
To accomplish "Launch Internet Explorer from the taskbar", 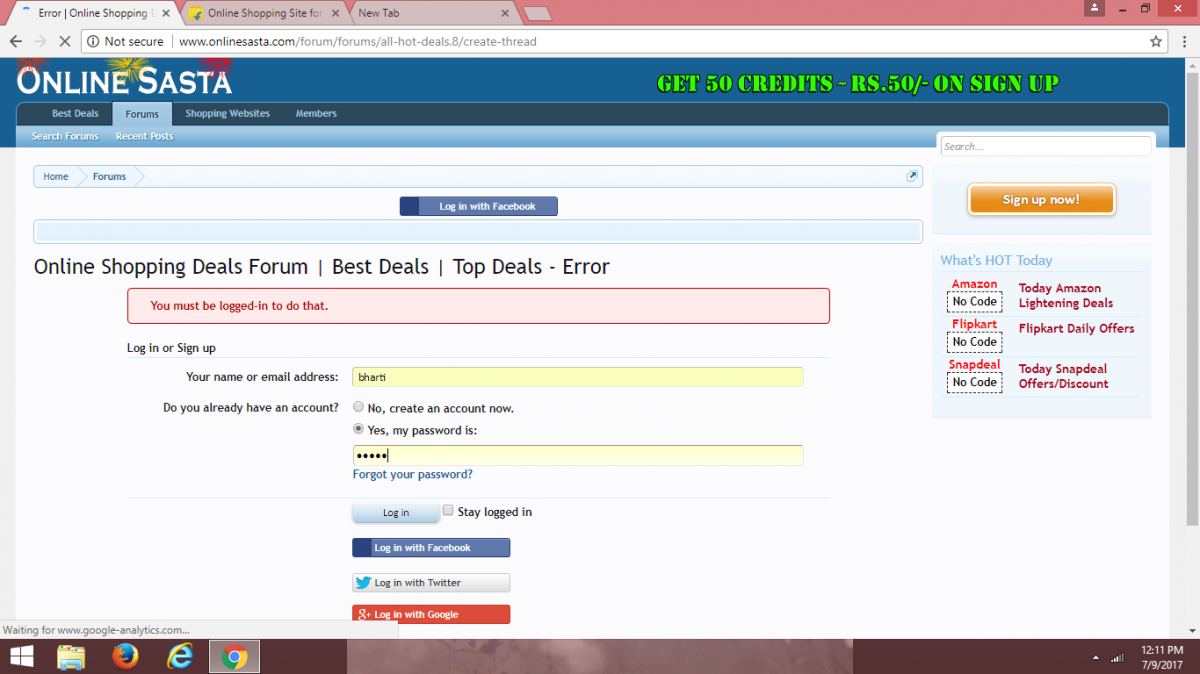I will pyautogui.click(x=180, y=656).
